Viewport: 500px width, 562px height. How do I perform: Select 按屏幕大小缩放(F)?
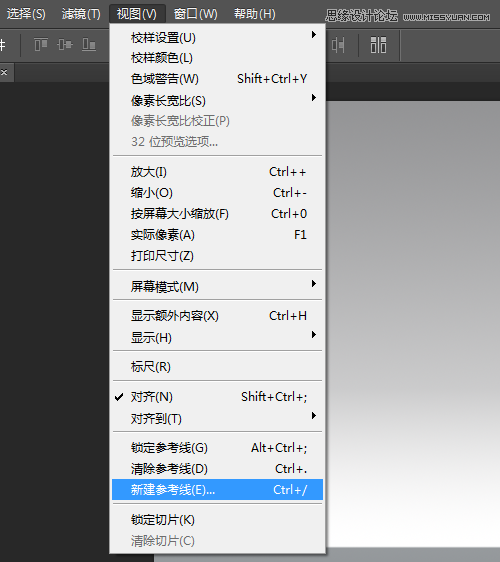point(217,214)
